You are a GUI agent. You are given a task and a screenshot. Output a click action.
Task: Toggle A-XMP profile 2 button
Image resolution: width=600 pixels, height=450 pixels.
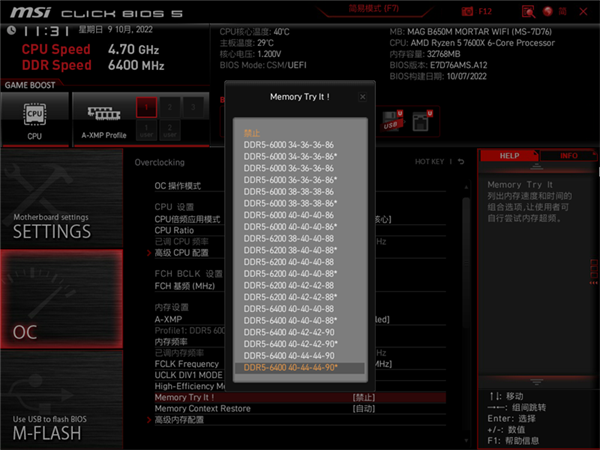[169, 108]
